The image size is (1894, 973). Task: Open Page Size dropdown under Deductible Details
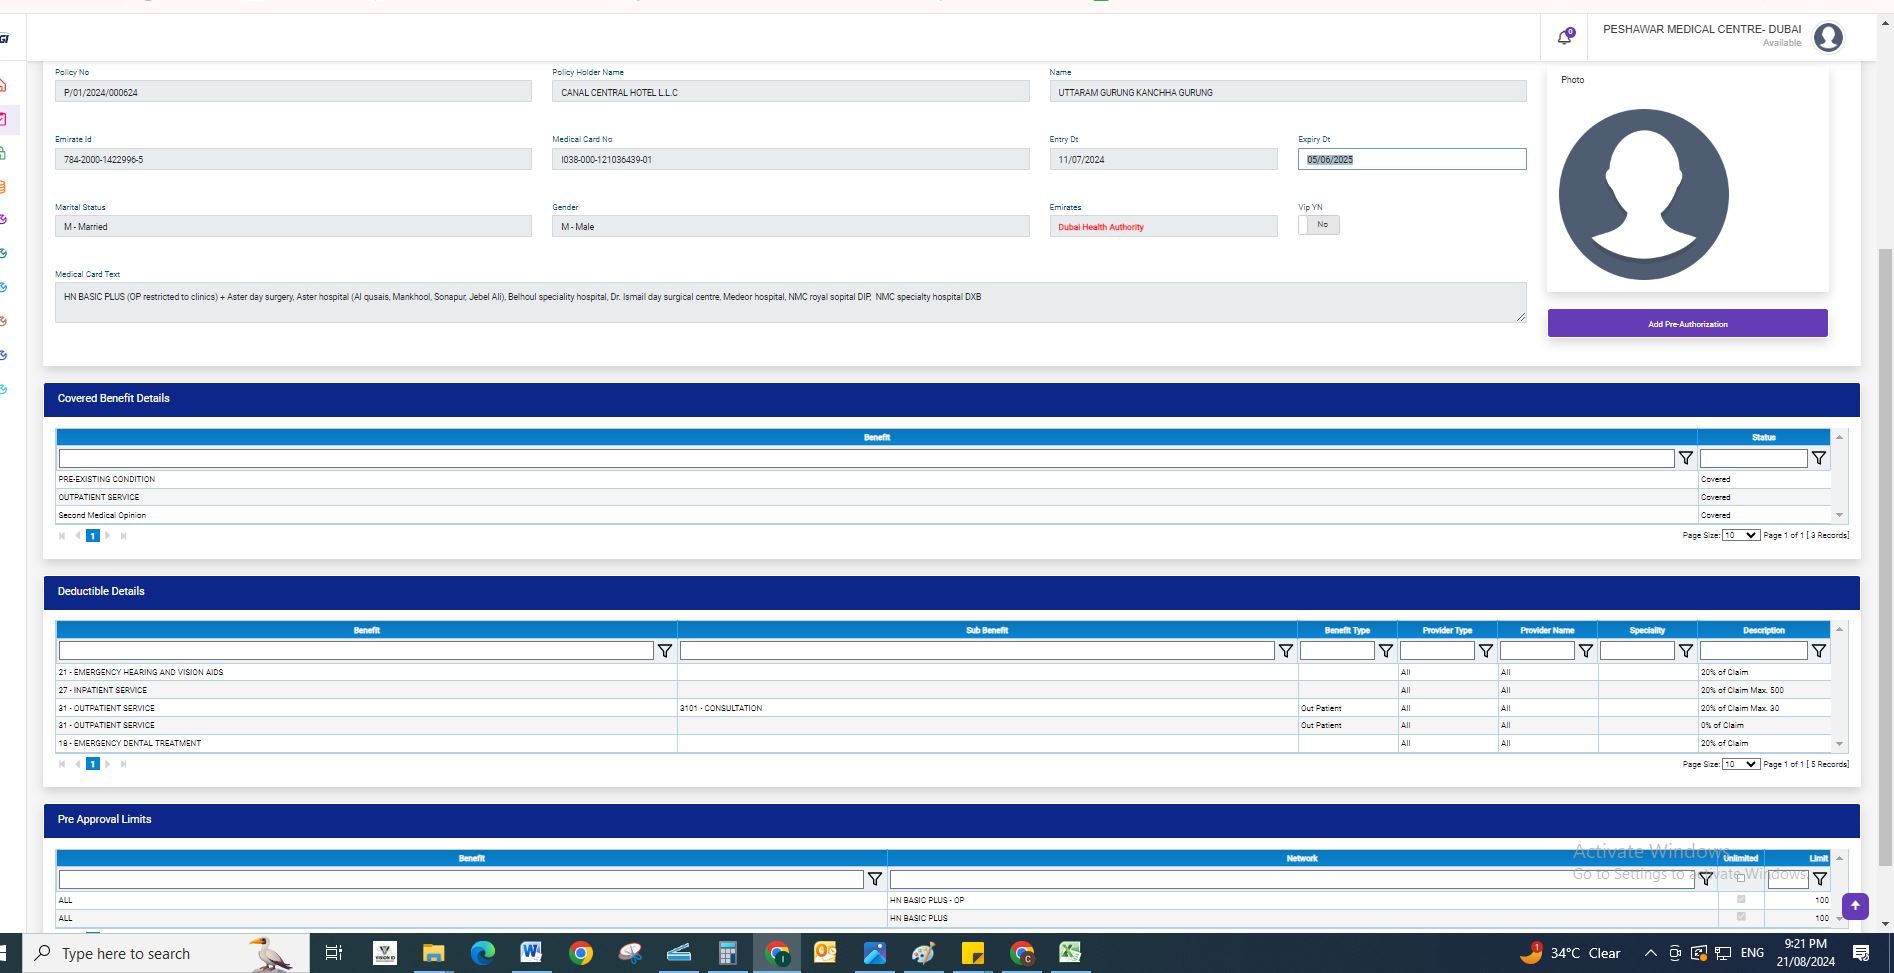coord(1740,764)
